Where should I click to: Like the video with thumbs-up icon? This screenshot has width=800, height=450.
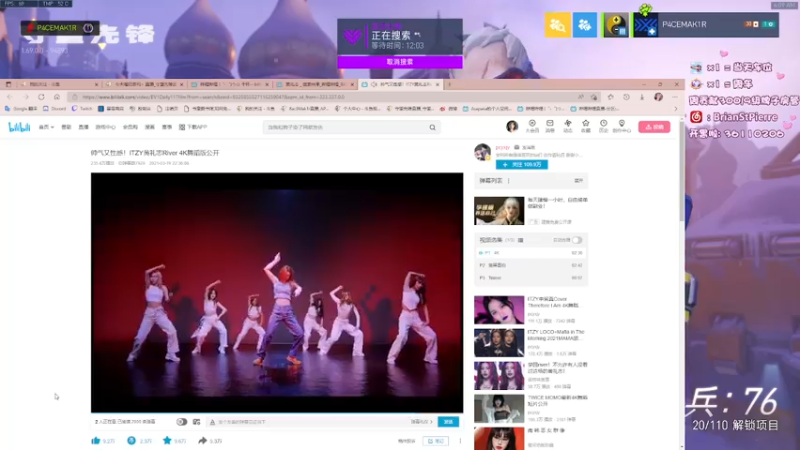pos(95,440)
